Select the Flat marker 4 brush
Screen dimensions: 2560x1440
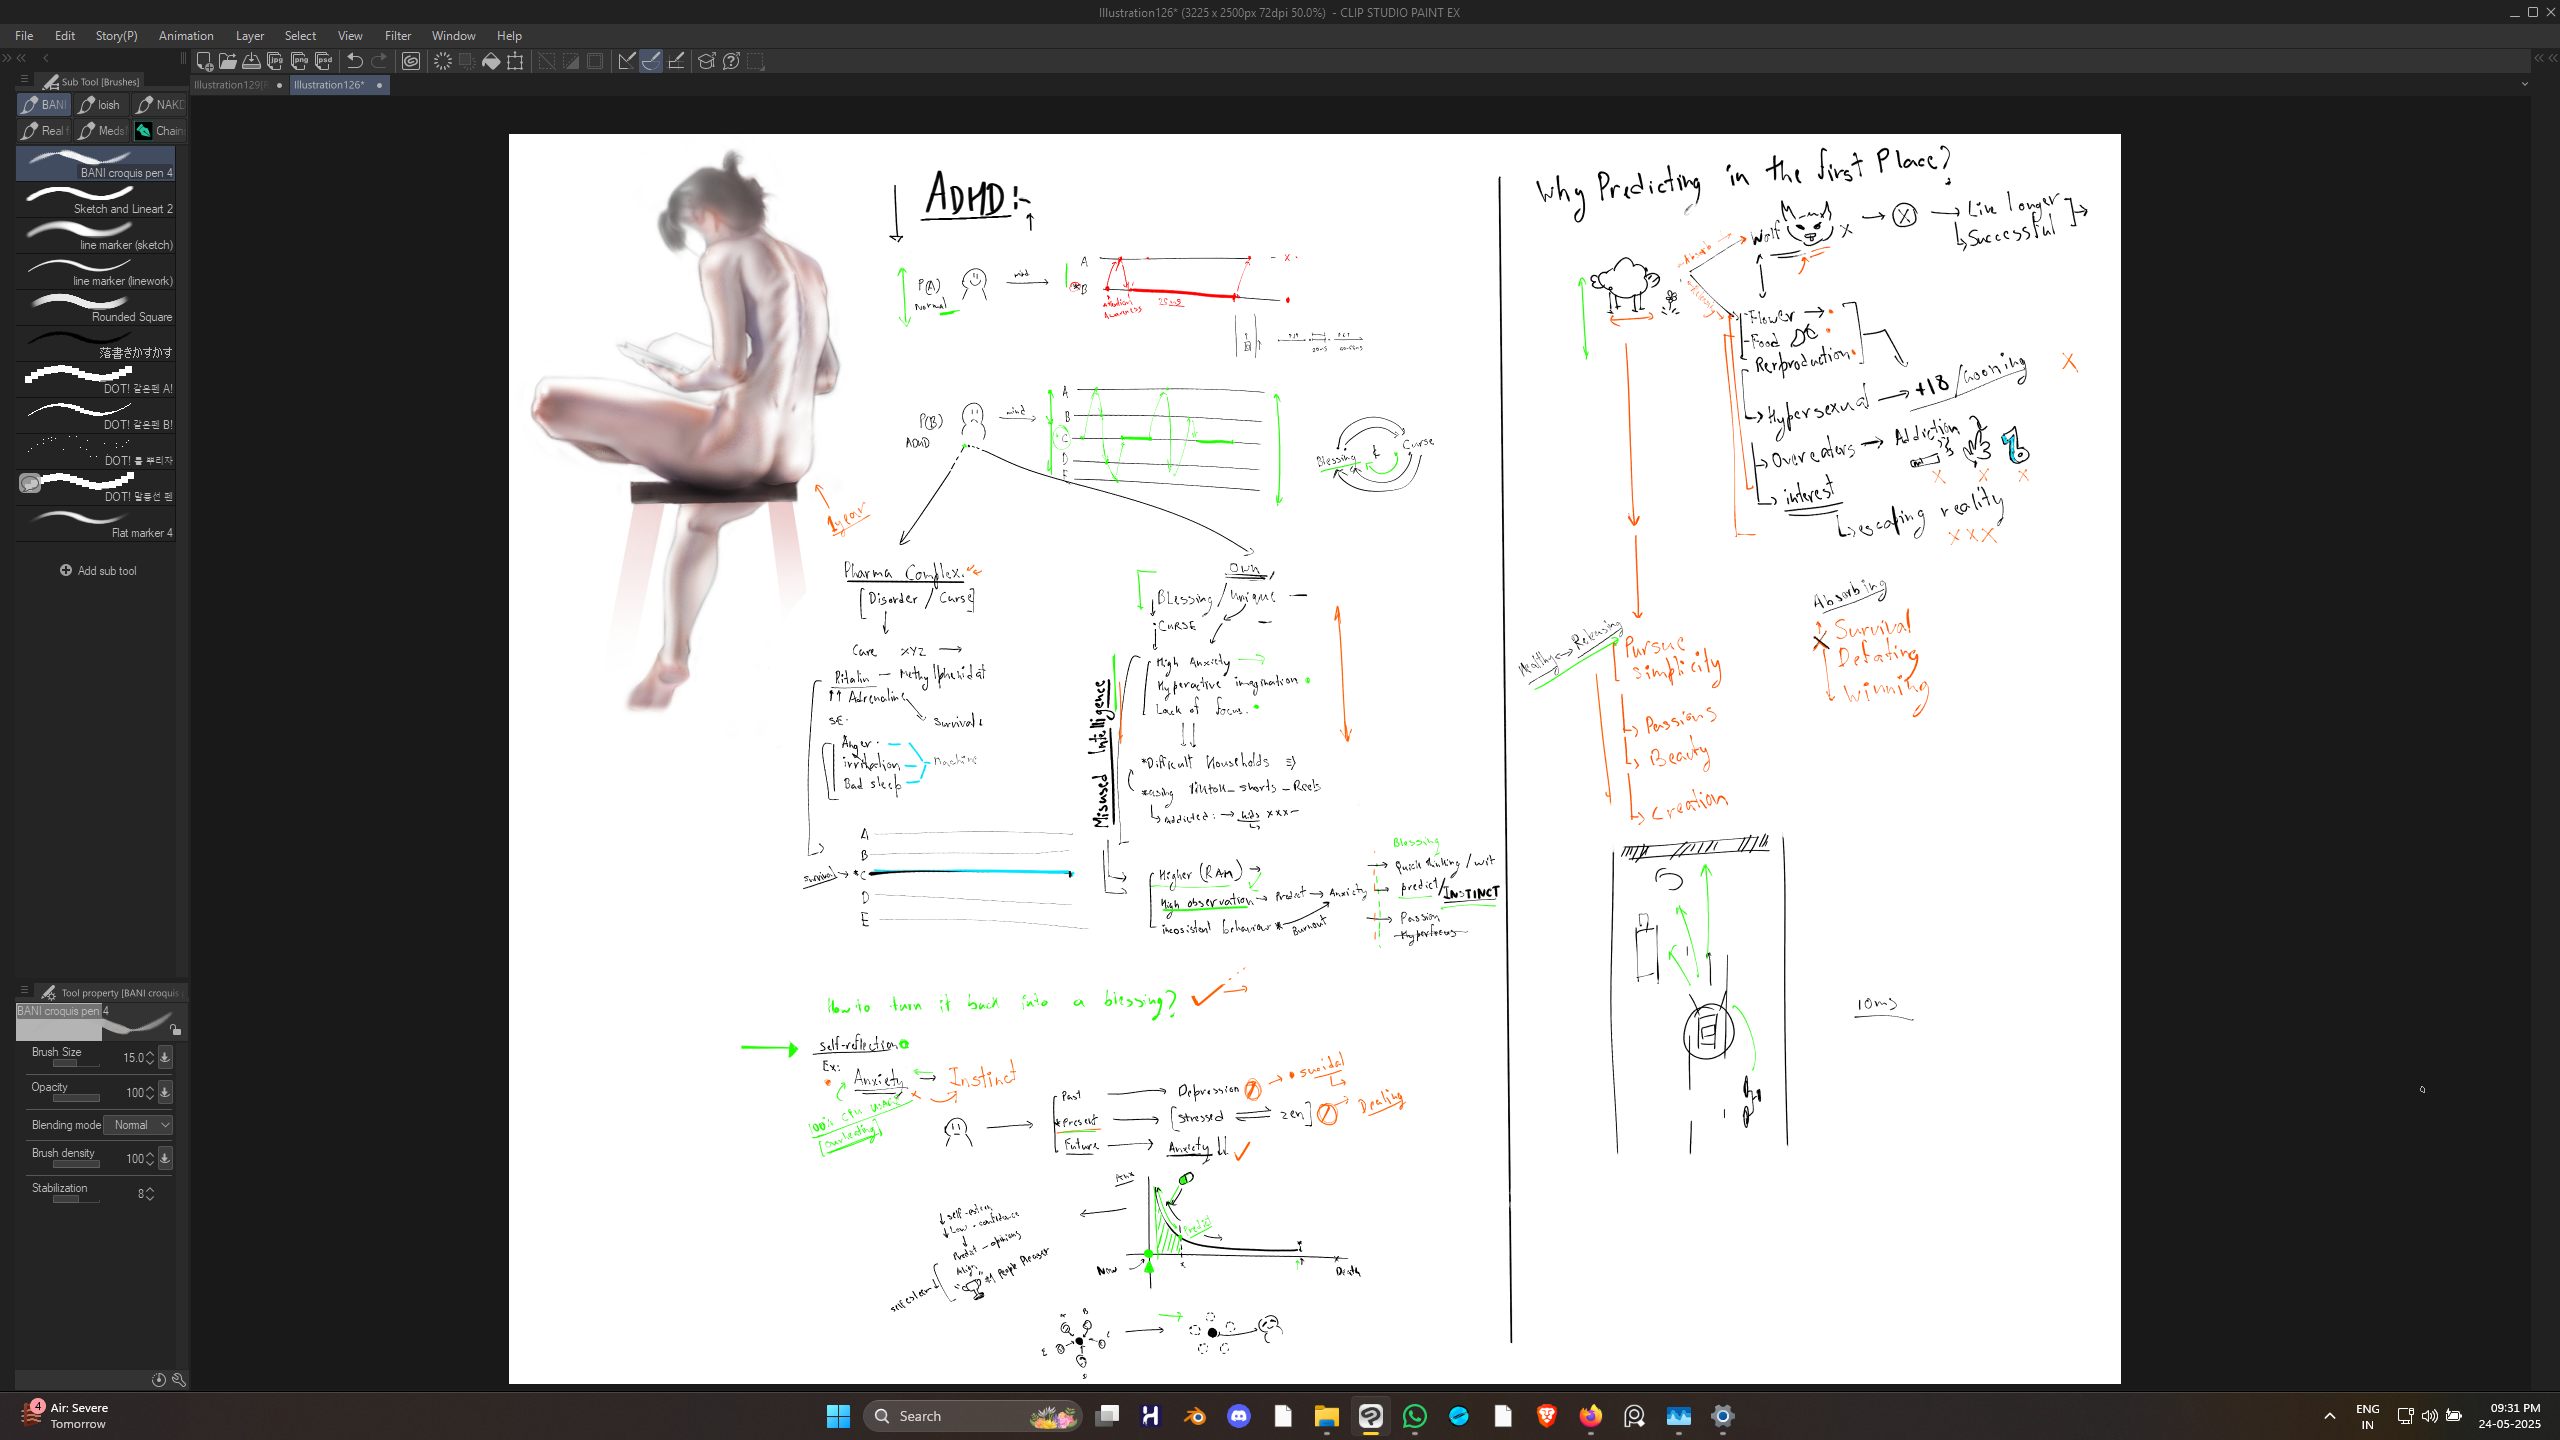click(x=96, y=524)
